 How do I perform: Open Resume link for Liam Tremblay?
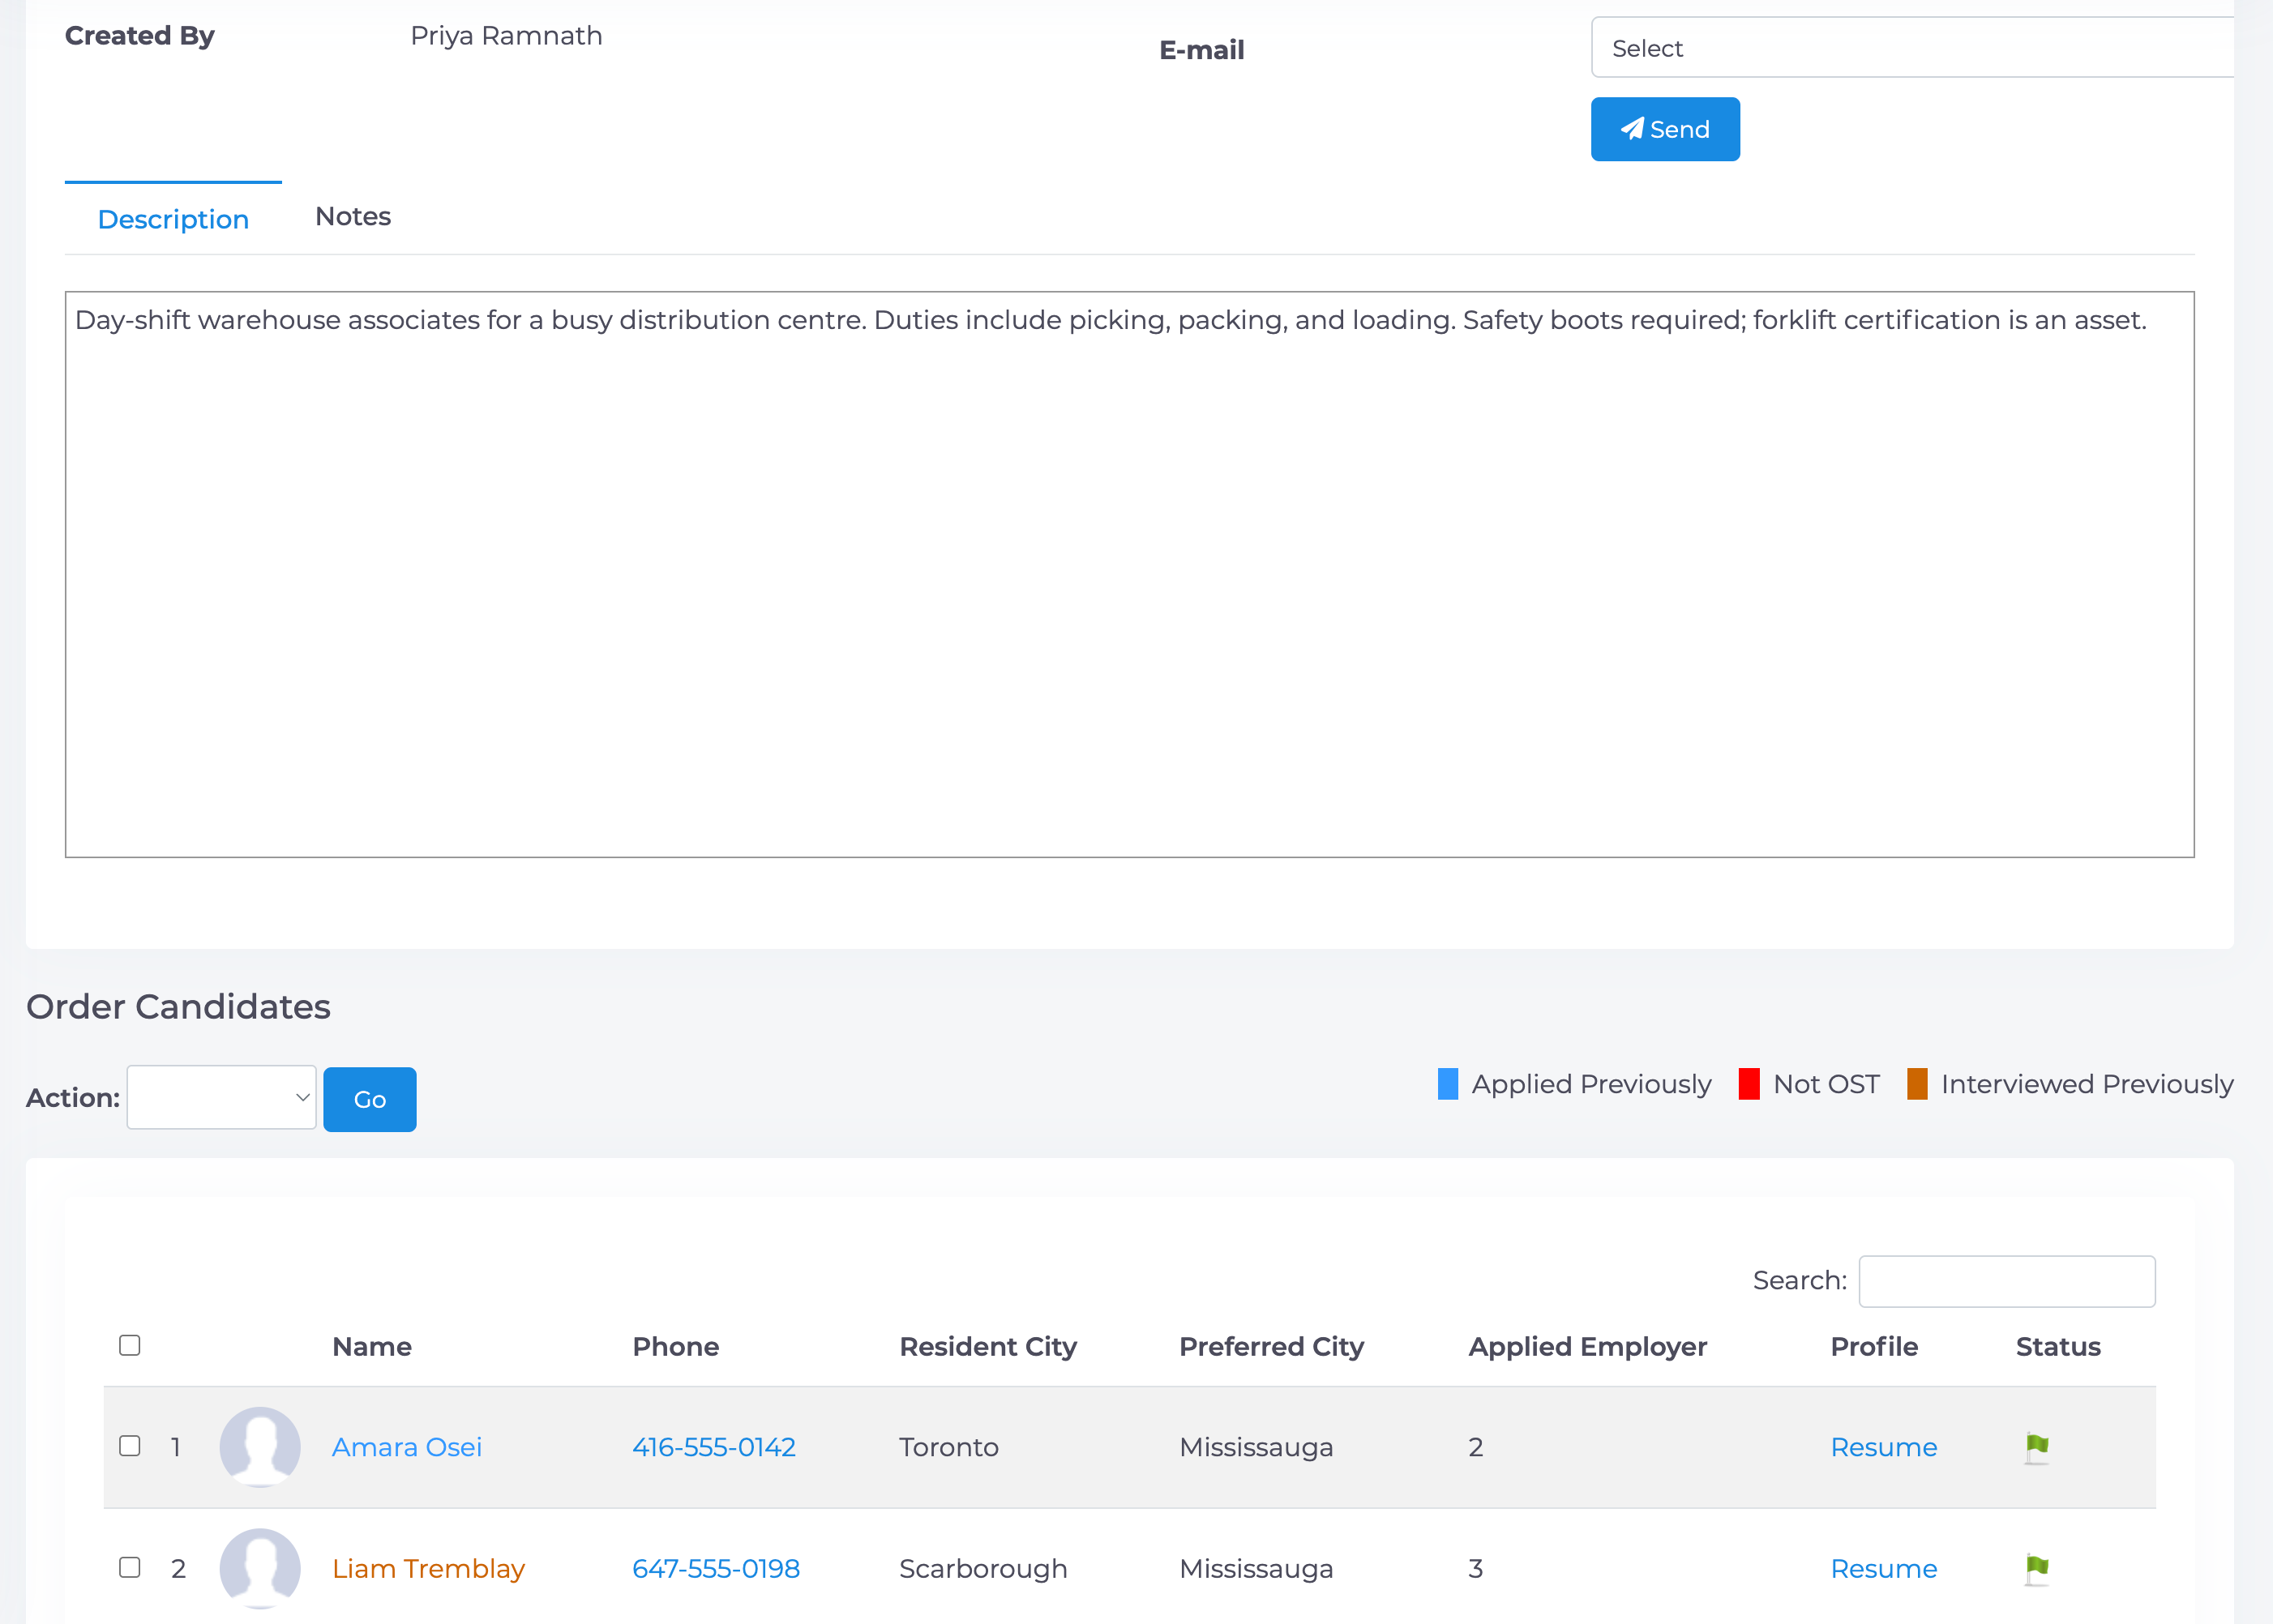point(1884,1569)
